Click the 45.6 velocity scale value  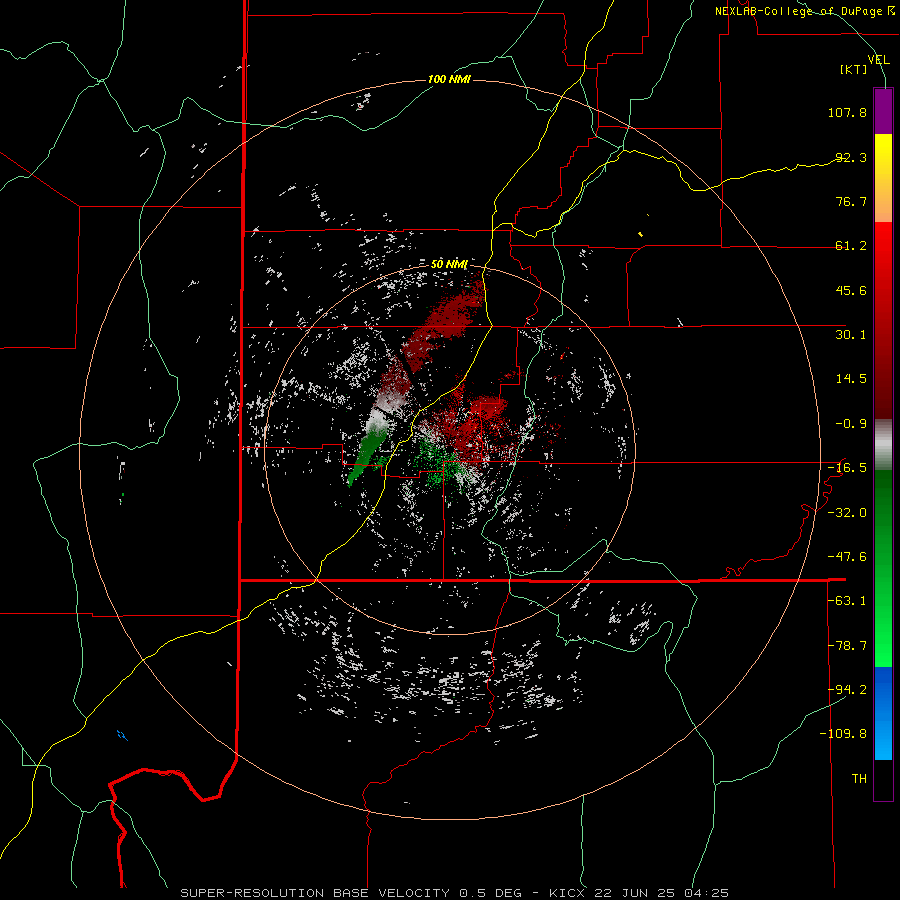[x=851, y=290]
